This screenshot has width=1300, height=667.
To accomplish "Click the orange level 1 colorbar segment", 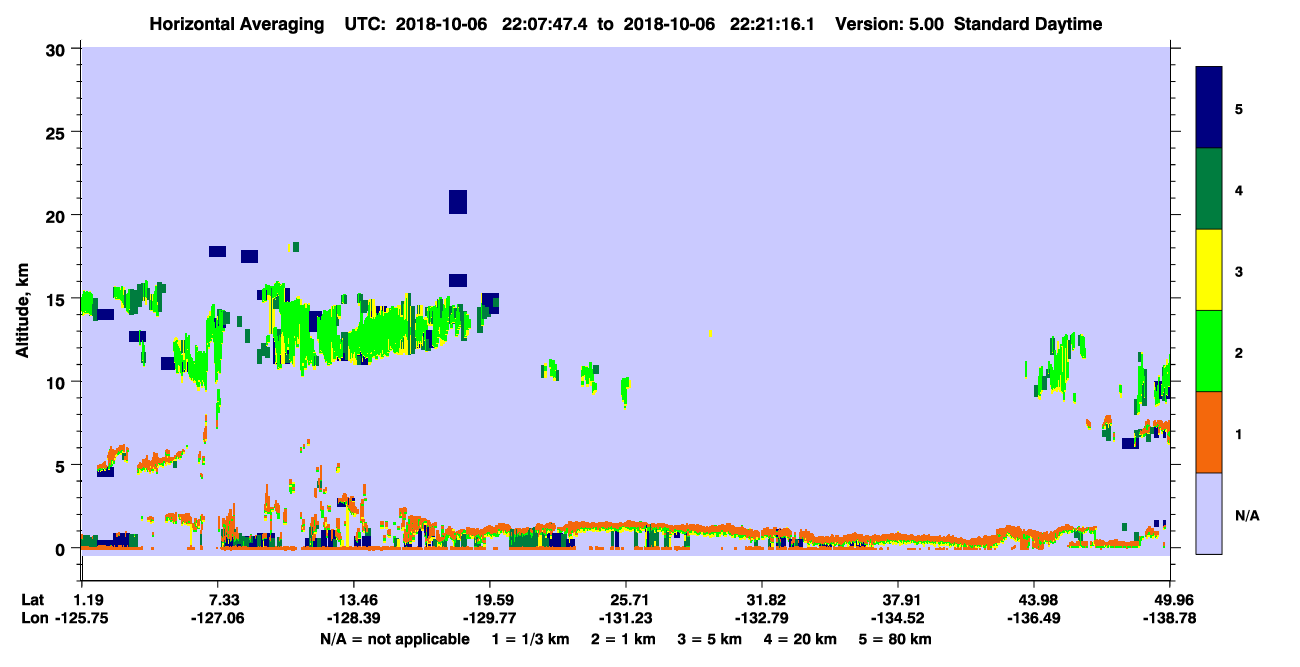I will tap(1209, 432).
